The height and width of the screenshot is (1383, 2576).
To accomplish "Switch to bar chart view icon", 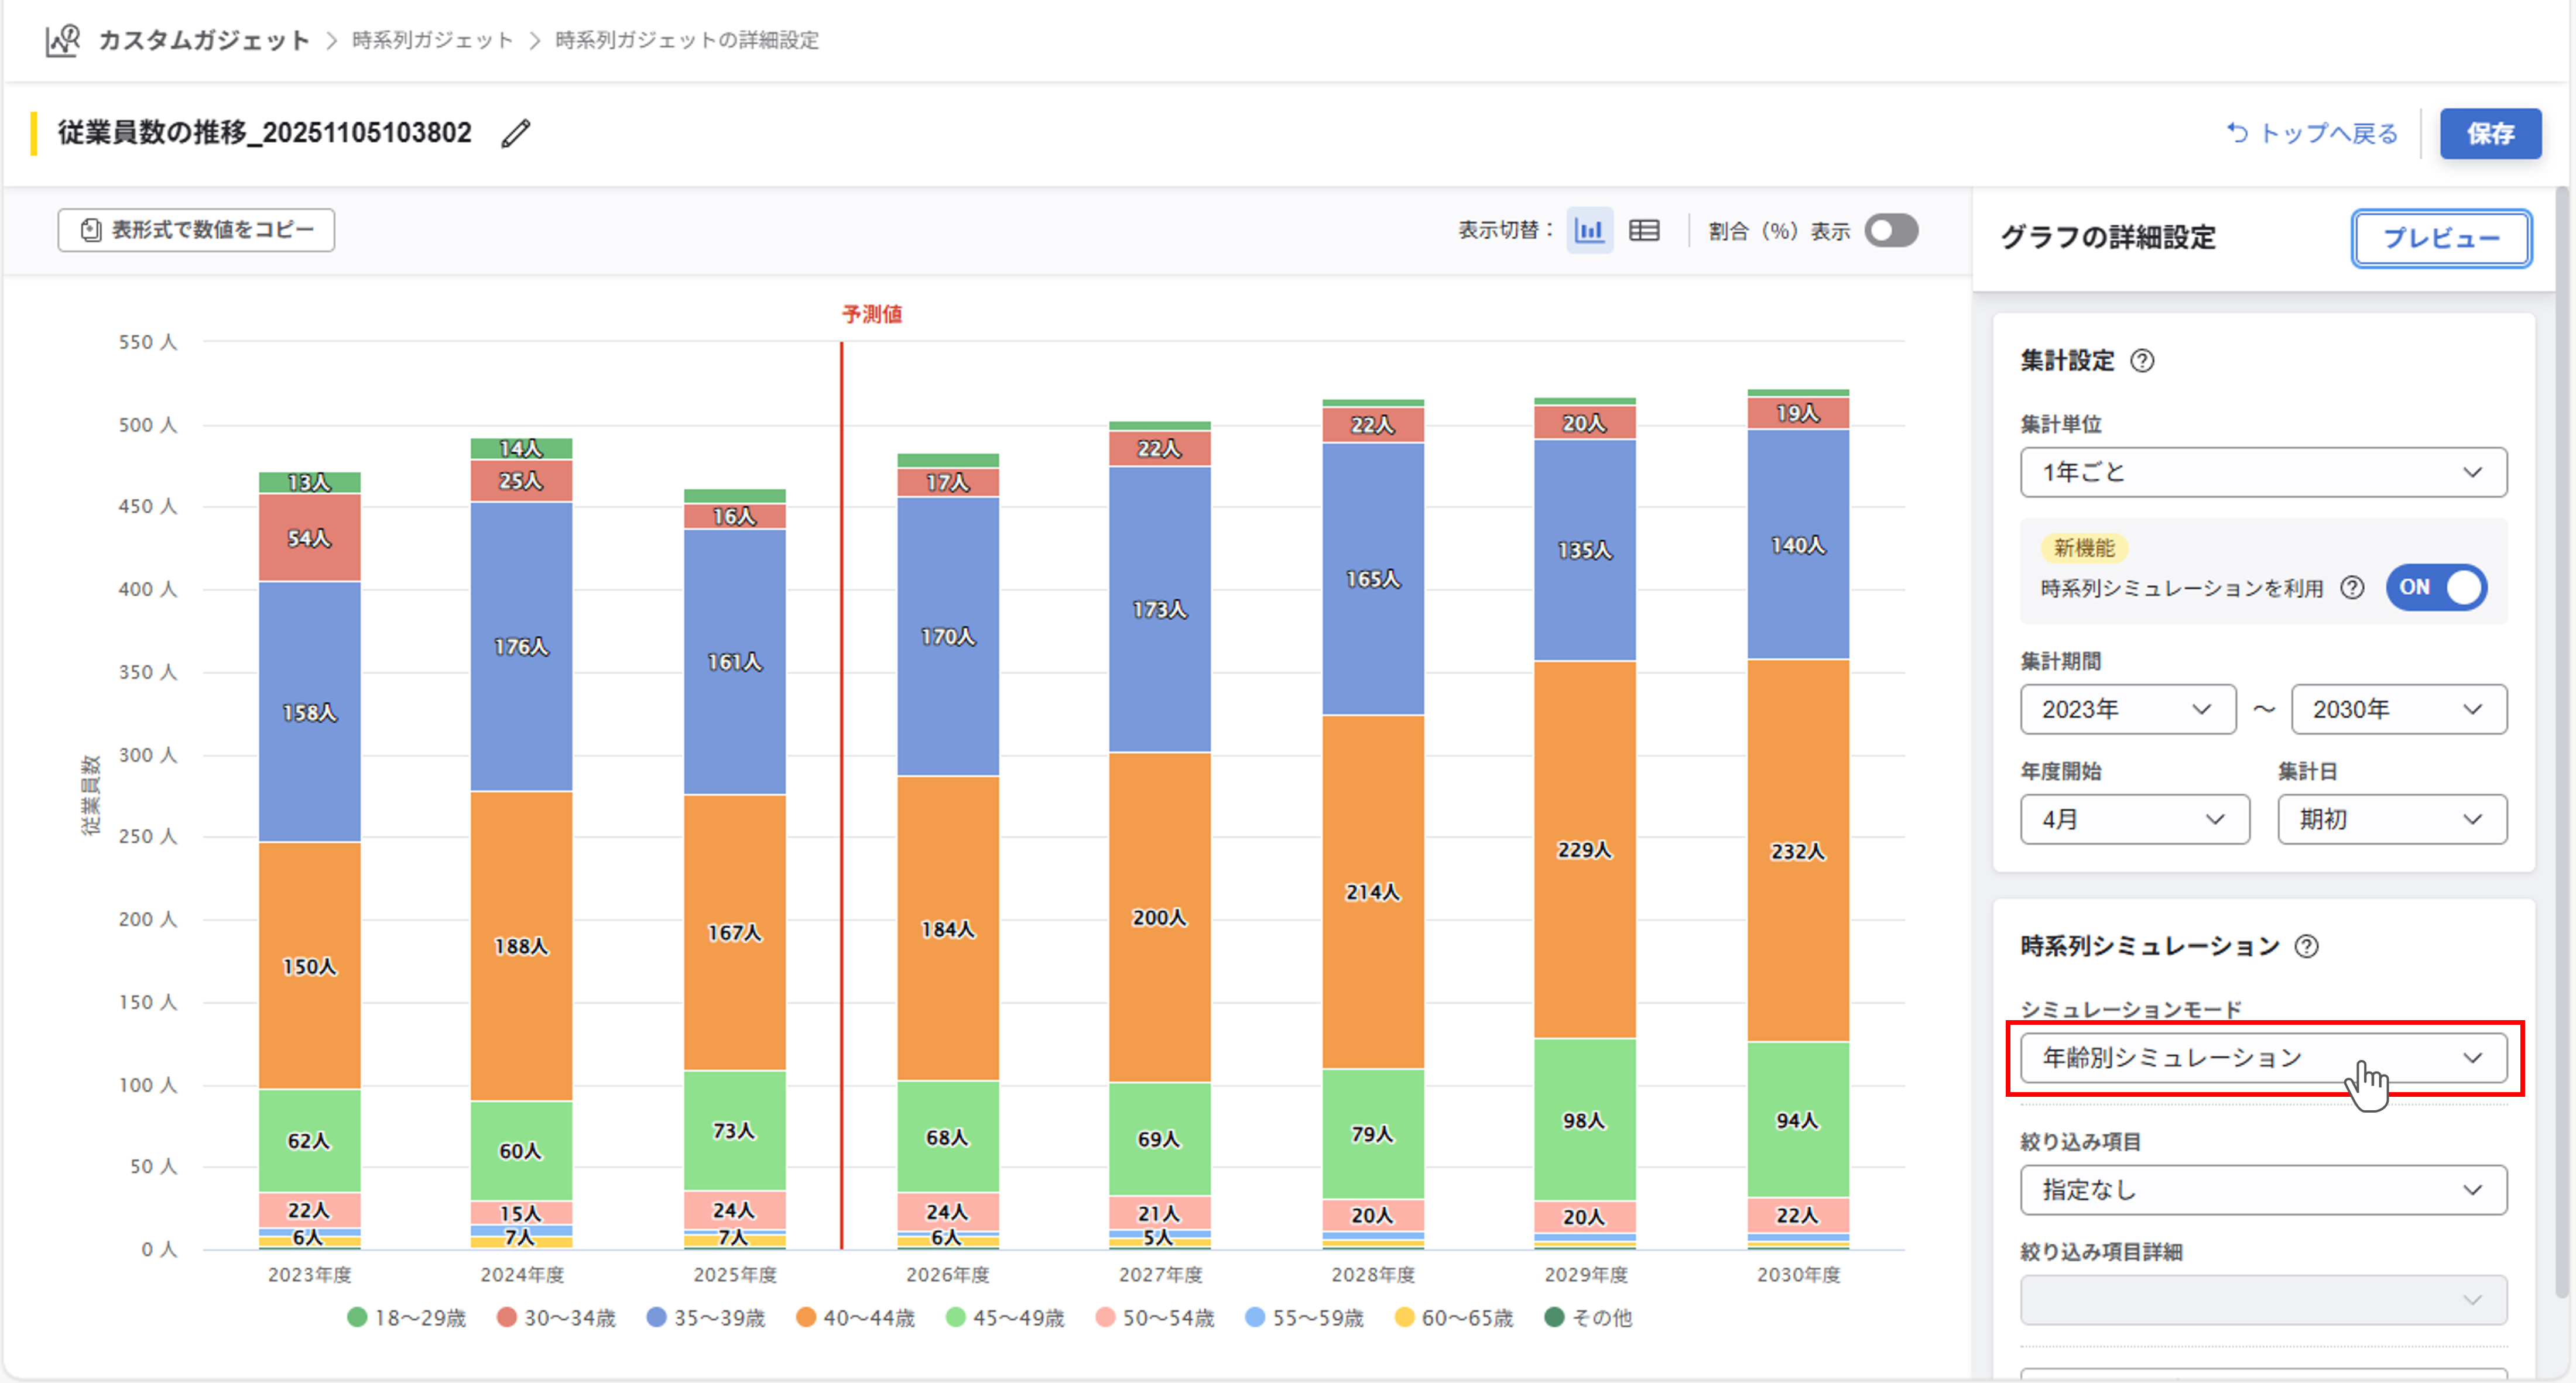I will (x=1589, y=231).
